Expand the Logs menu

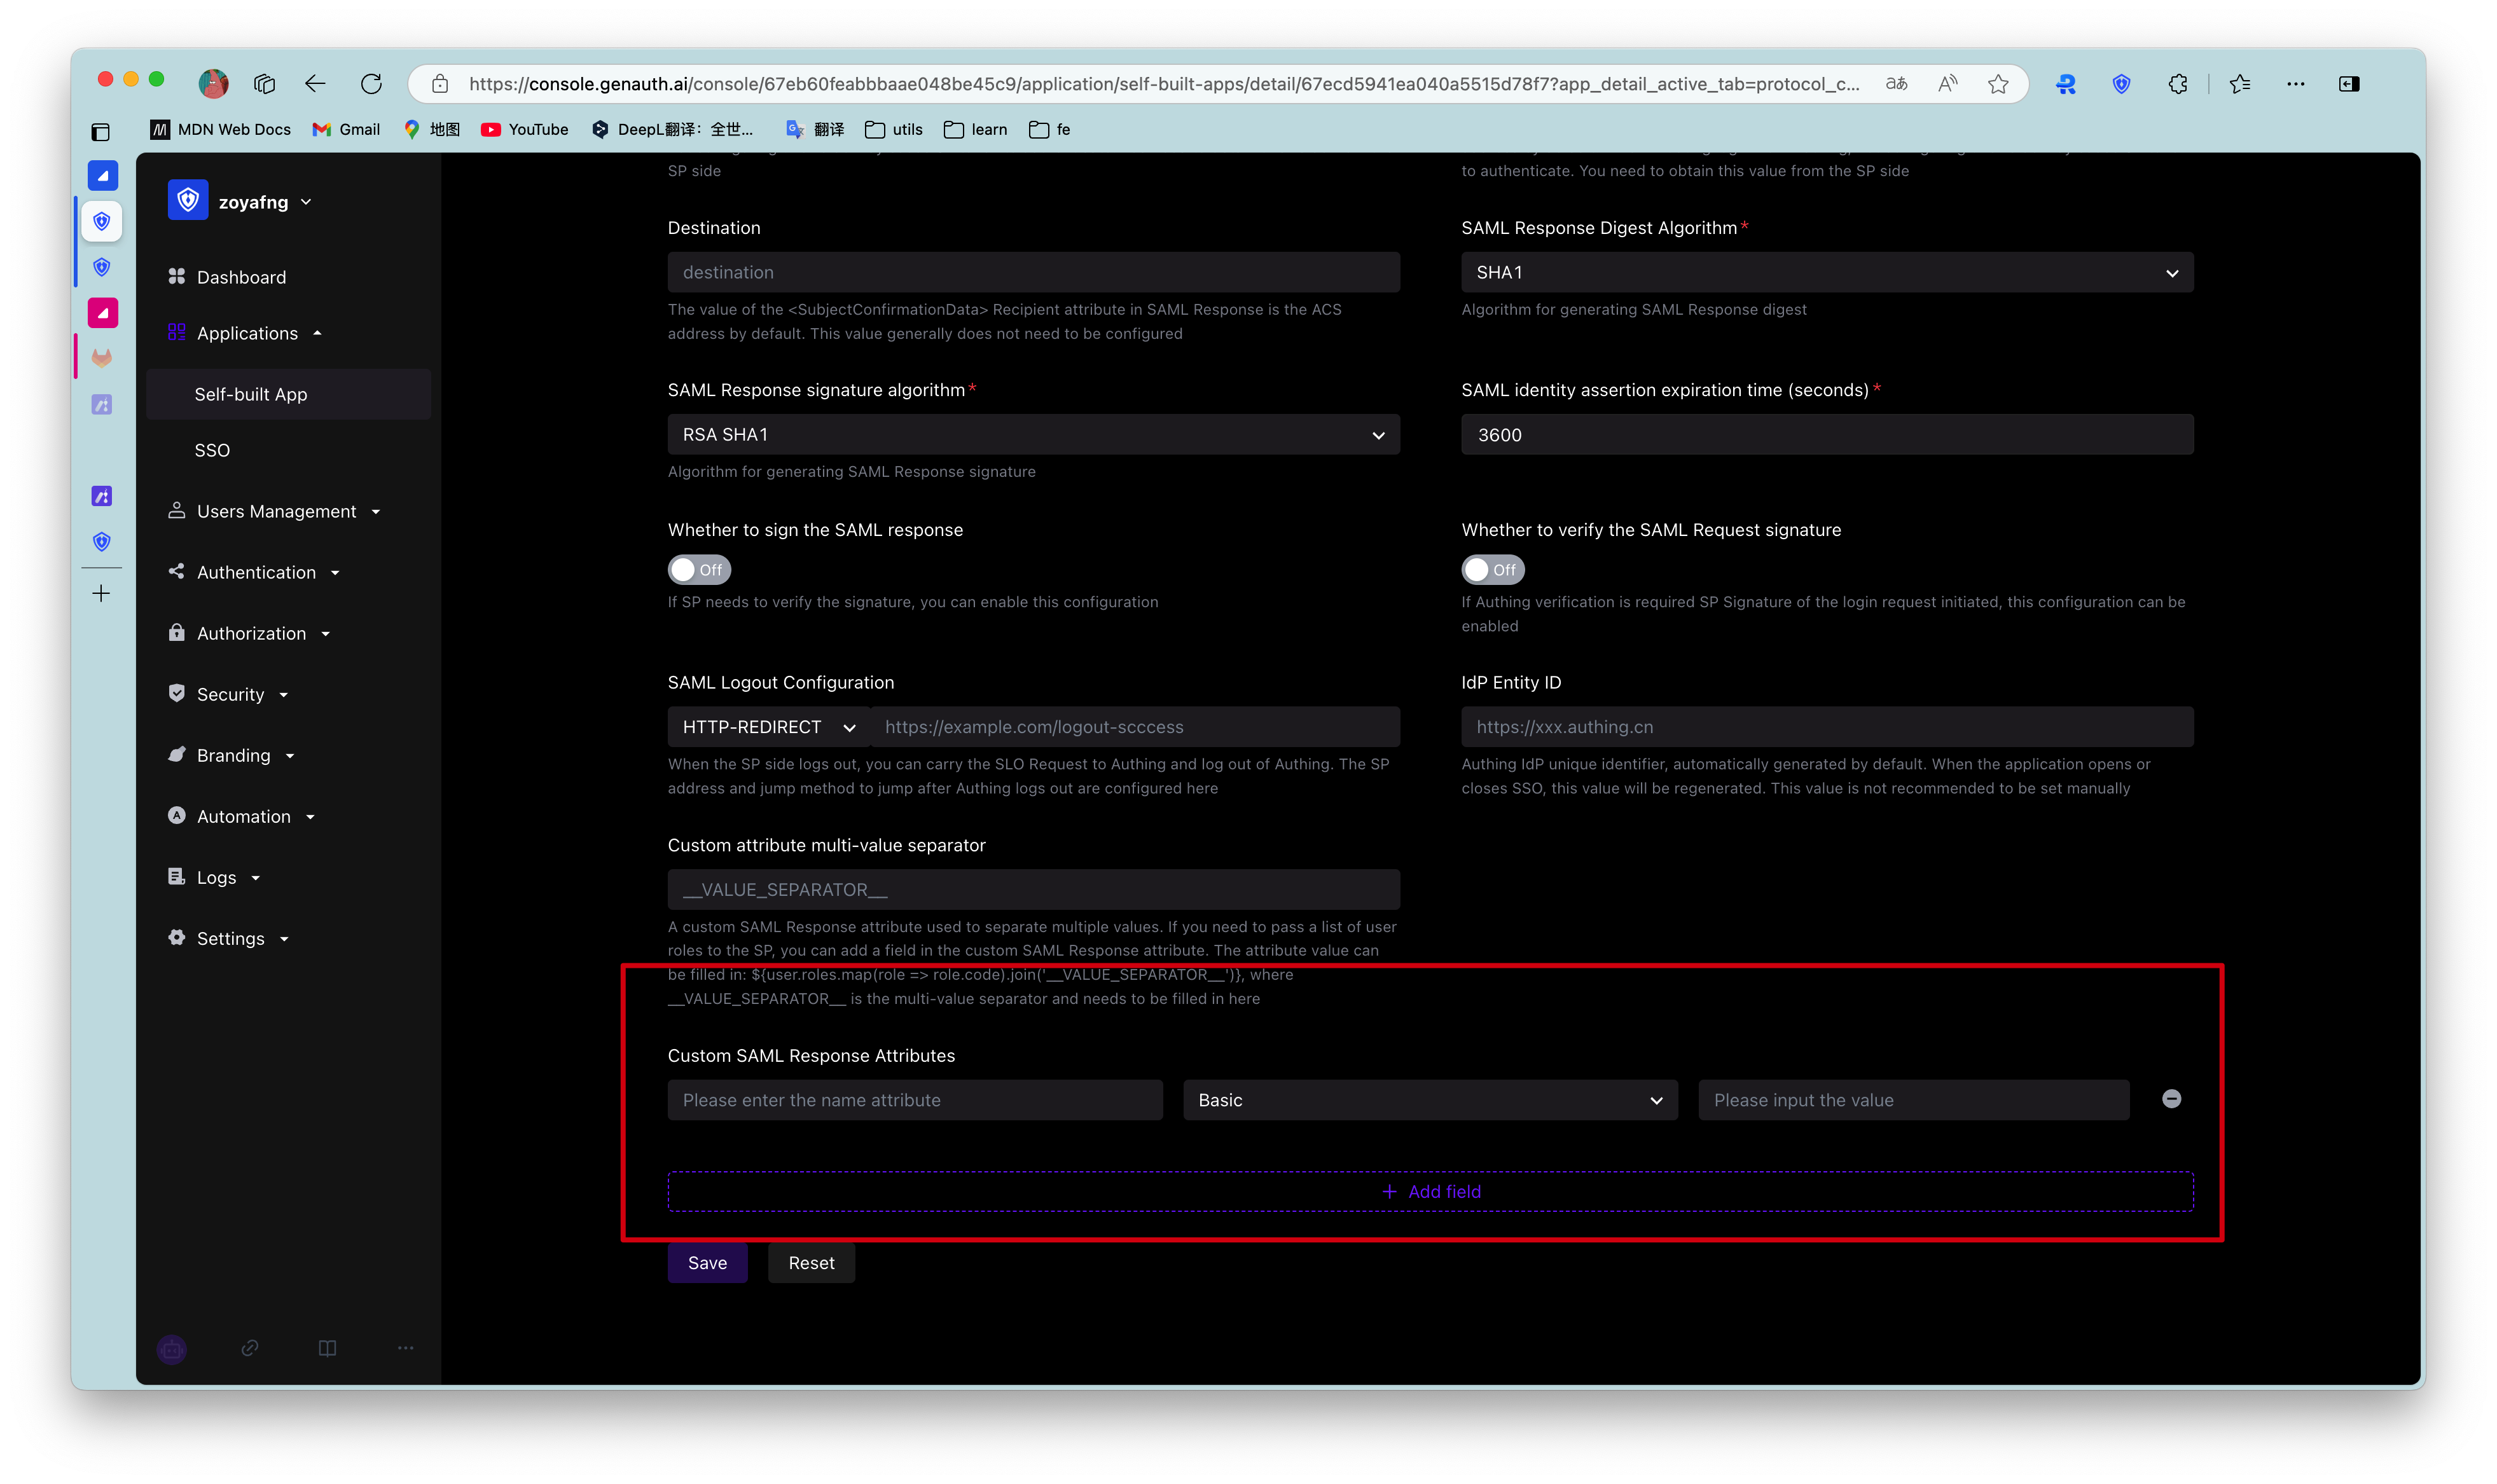point(214,877)
